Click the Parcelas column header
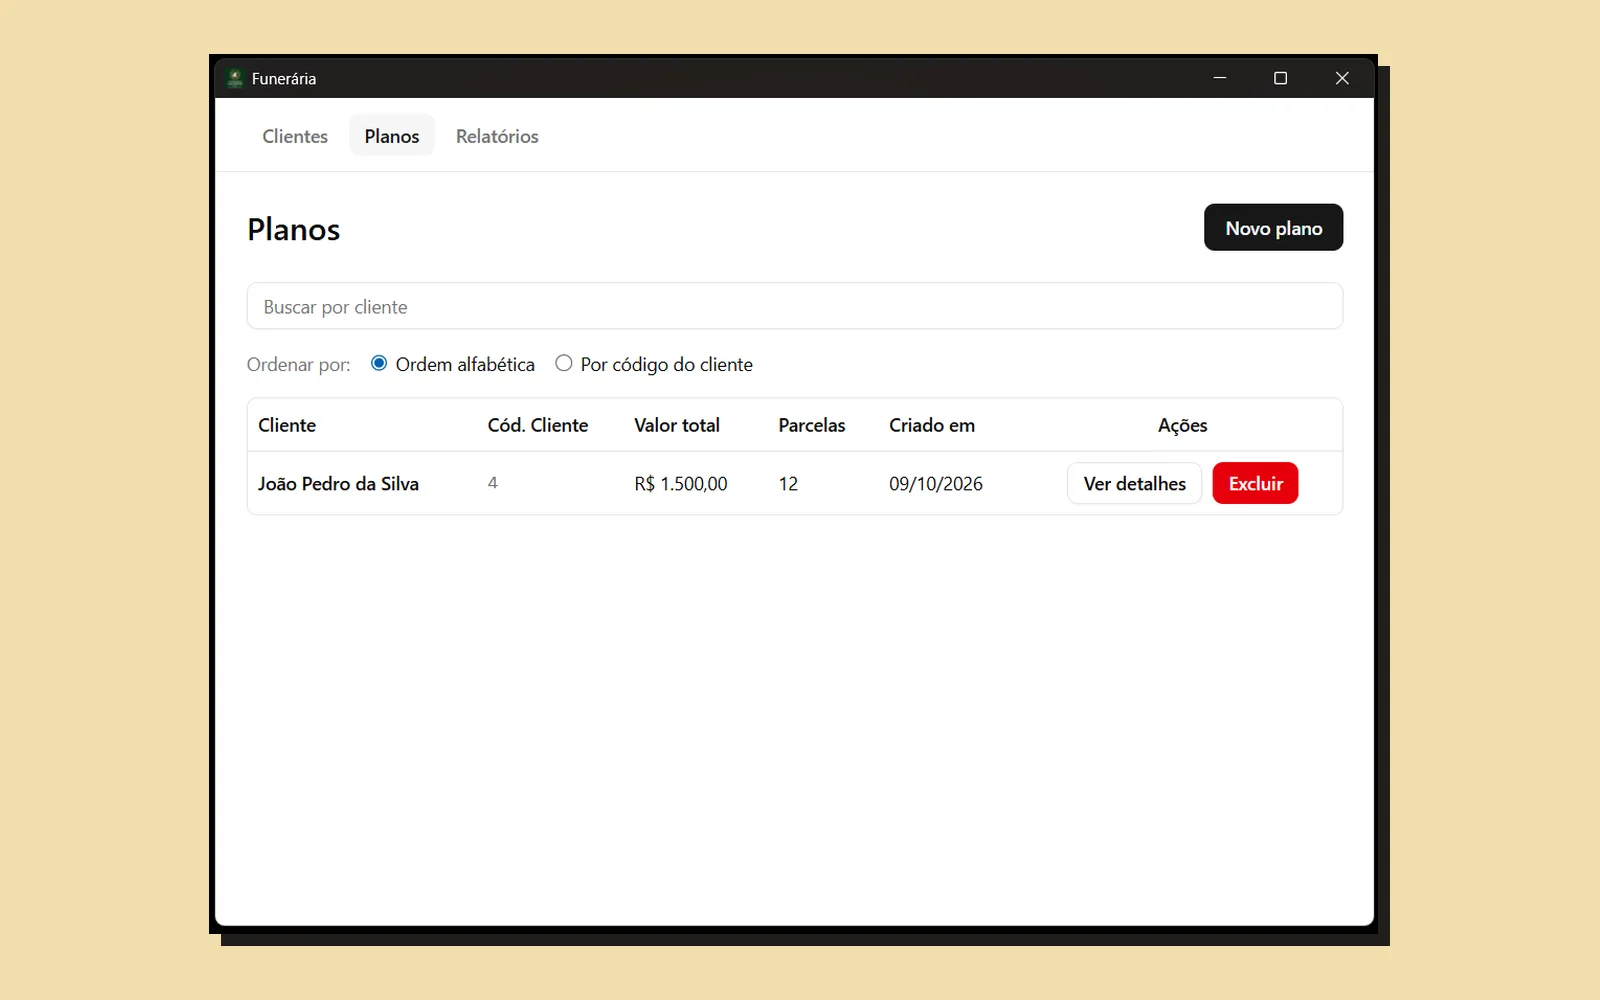Image resolution: width=1600 pixels, height=1000 pixels. point(812,425)
